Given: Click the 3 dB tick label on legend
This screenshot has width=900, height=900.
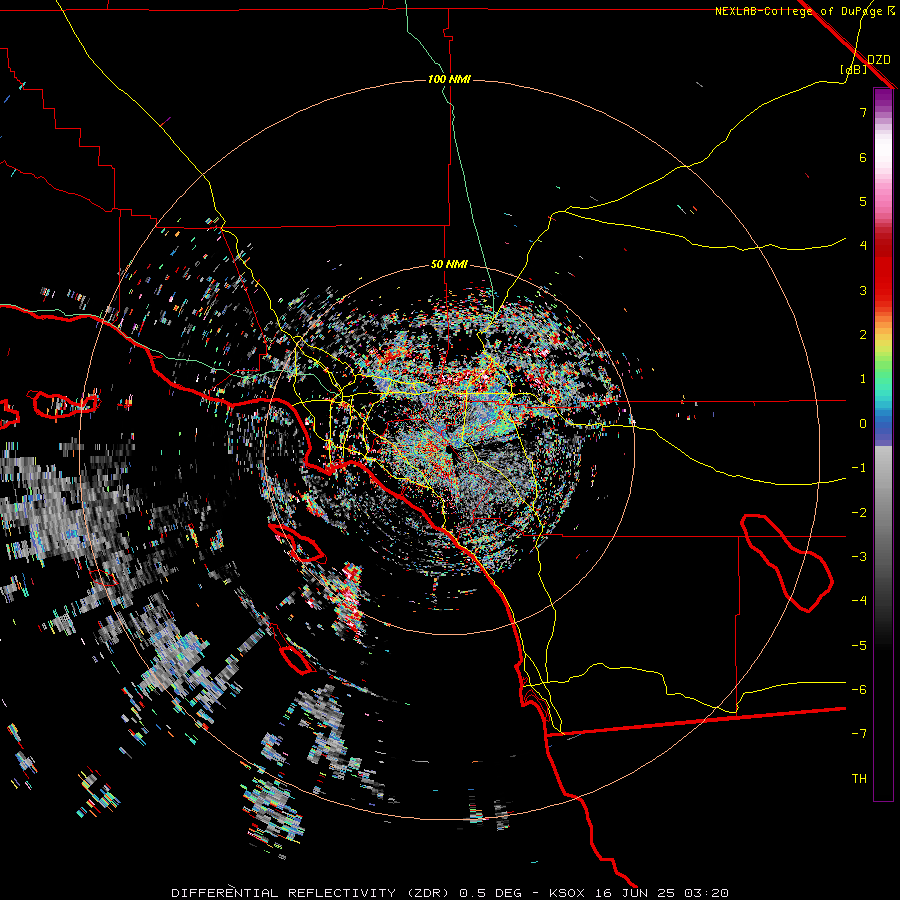Looking at the screenshot, I should [x=863, y=290].
